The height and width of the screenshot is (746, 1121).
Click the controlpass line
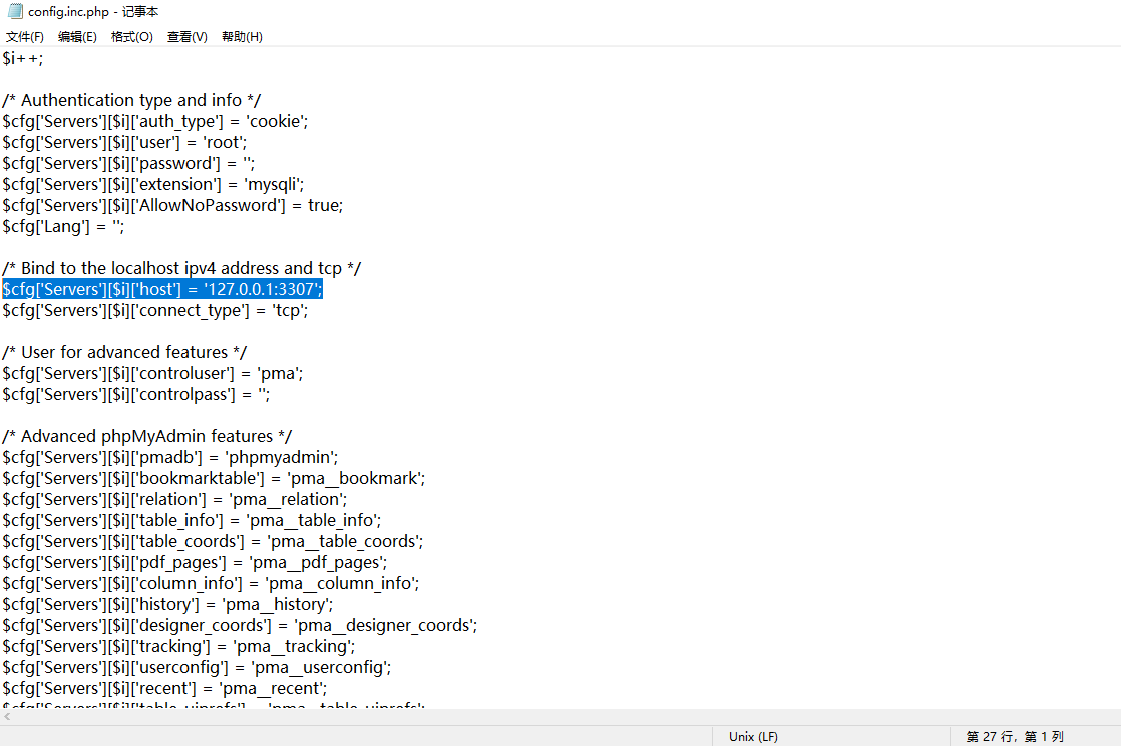[136, 394]
